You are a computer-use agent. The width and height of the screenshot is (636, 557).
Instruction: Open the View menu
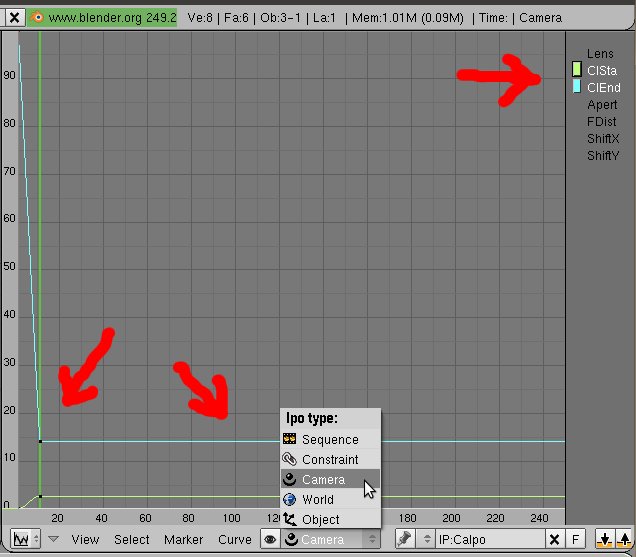click(85, 539)
